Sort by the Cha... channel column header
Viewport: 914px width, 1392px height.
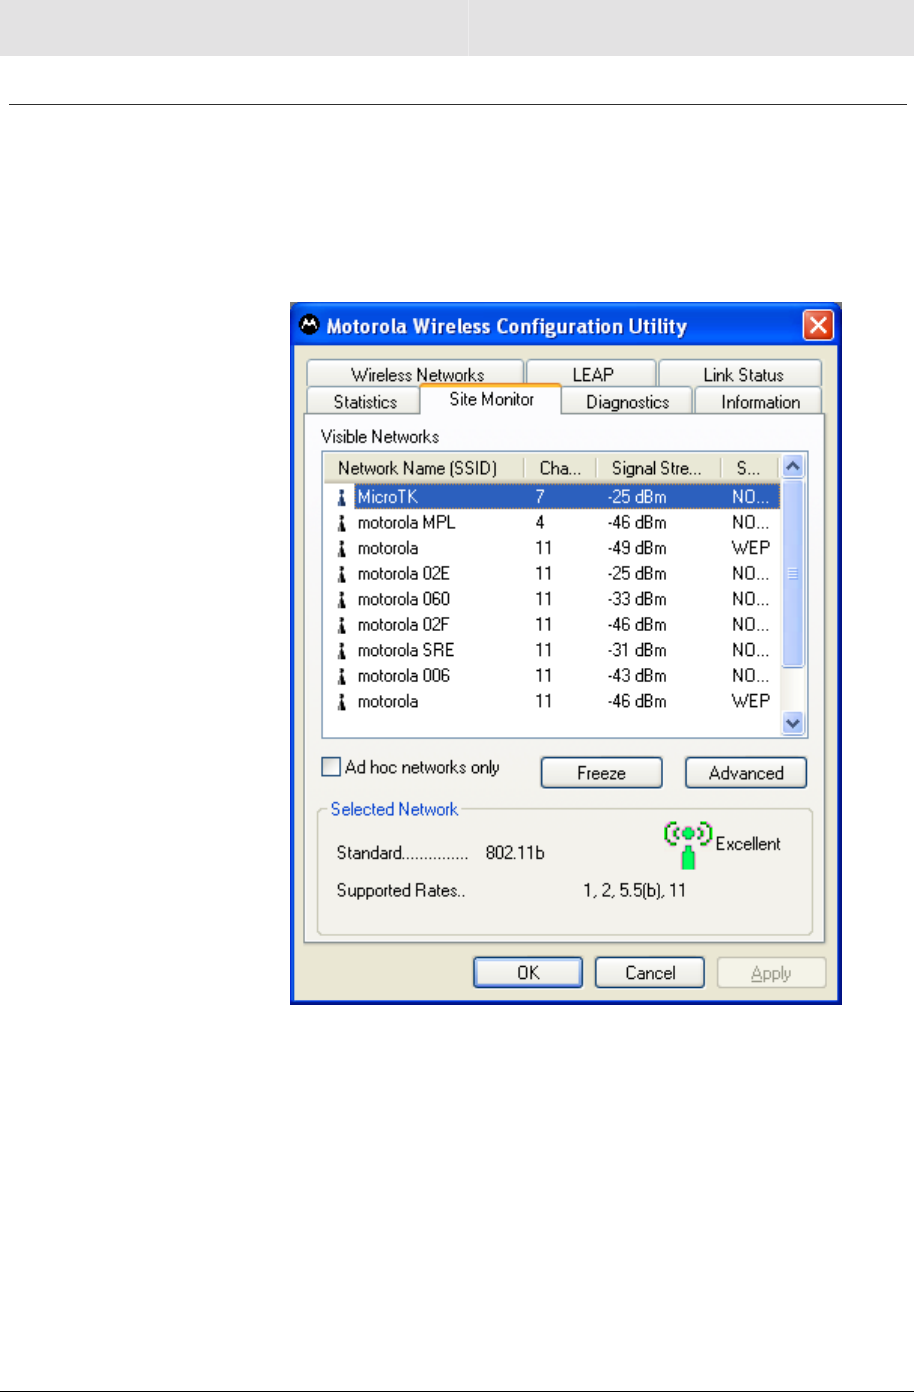pyautogui.click(x=560, y=468)
